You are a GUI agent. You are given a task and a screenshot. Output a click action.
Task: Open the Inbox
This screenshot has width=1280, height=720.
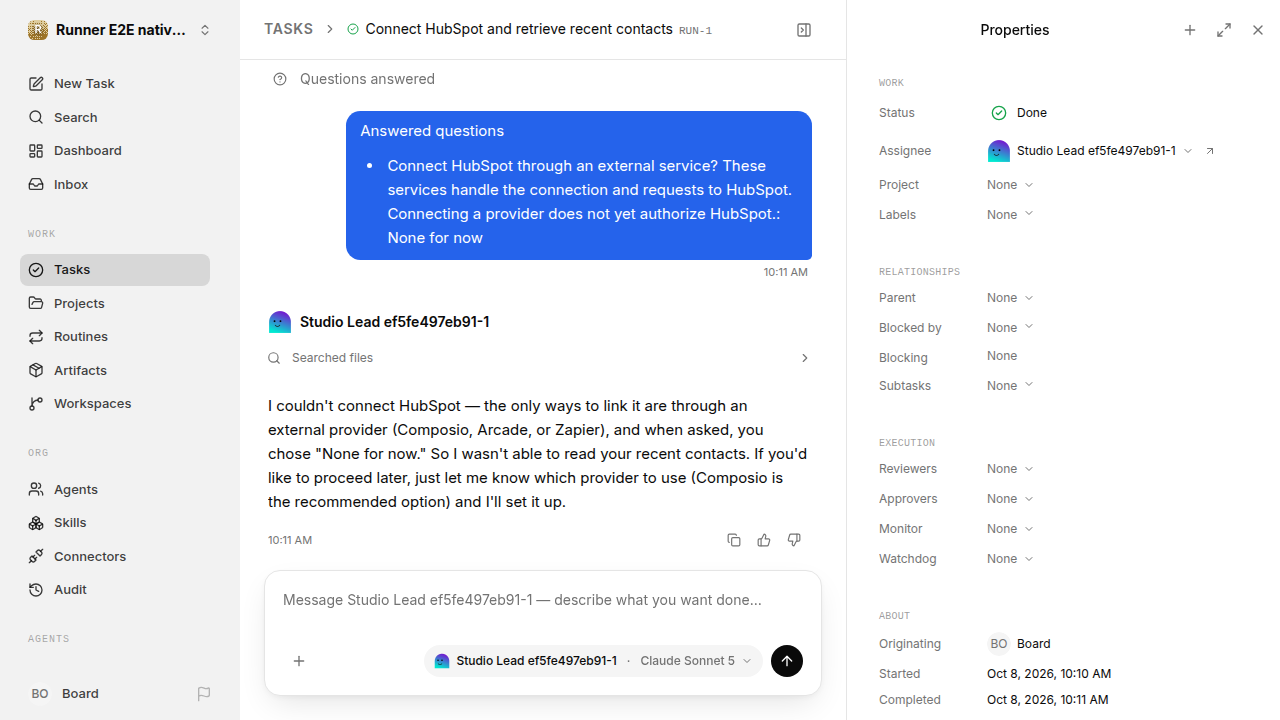[x=115, y=184]
